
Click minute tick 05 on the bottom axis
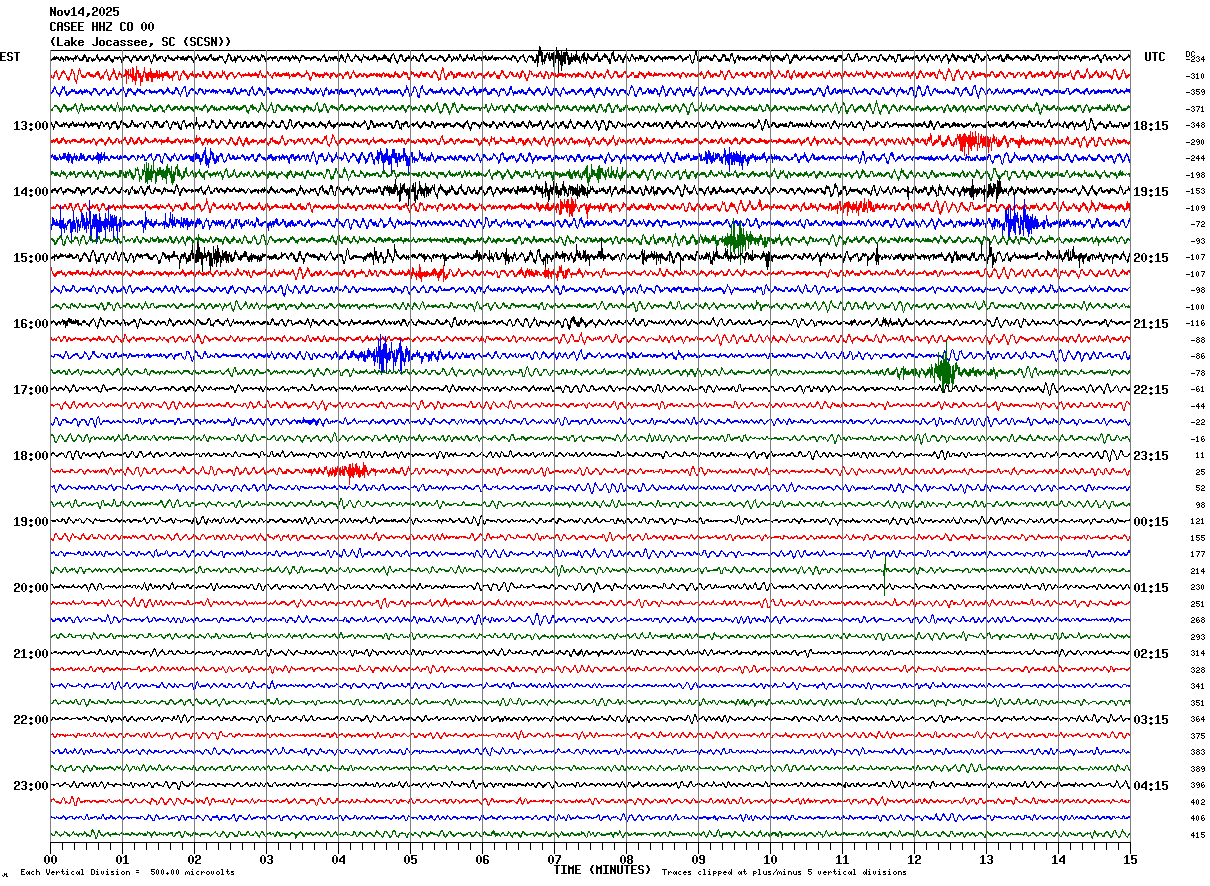tap(410, 859)
